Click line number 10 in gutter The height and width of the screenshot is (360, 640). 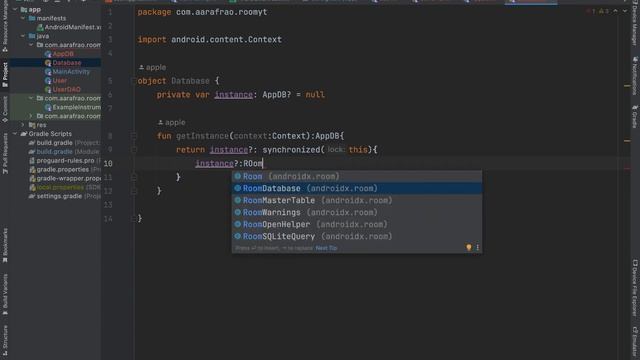coord(108,164)
